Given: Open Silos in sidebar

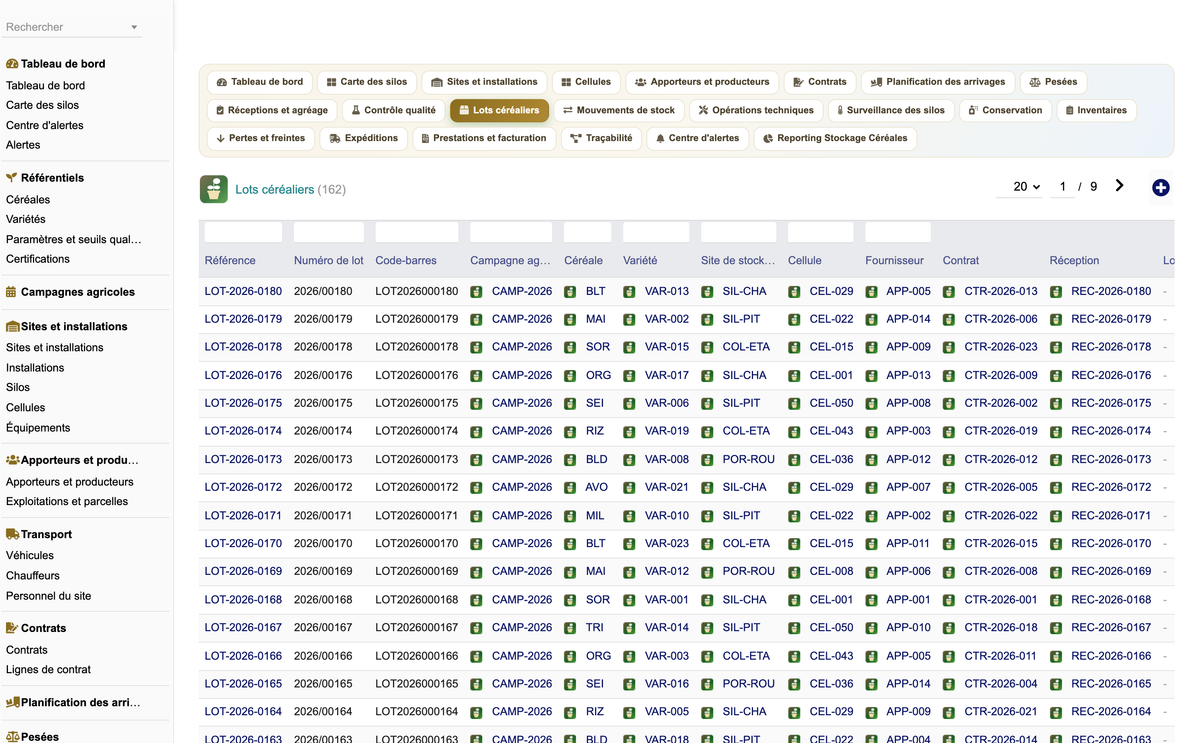Looking at the screenshot, I should pyautogui.click(x=18, y=387).
